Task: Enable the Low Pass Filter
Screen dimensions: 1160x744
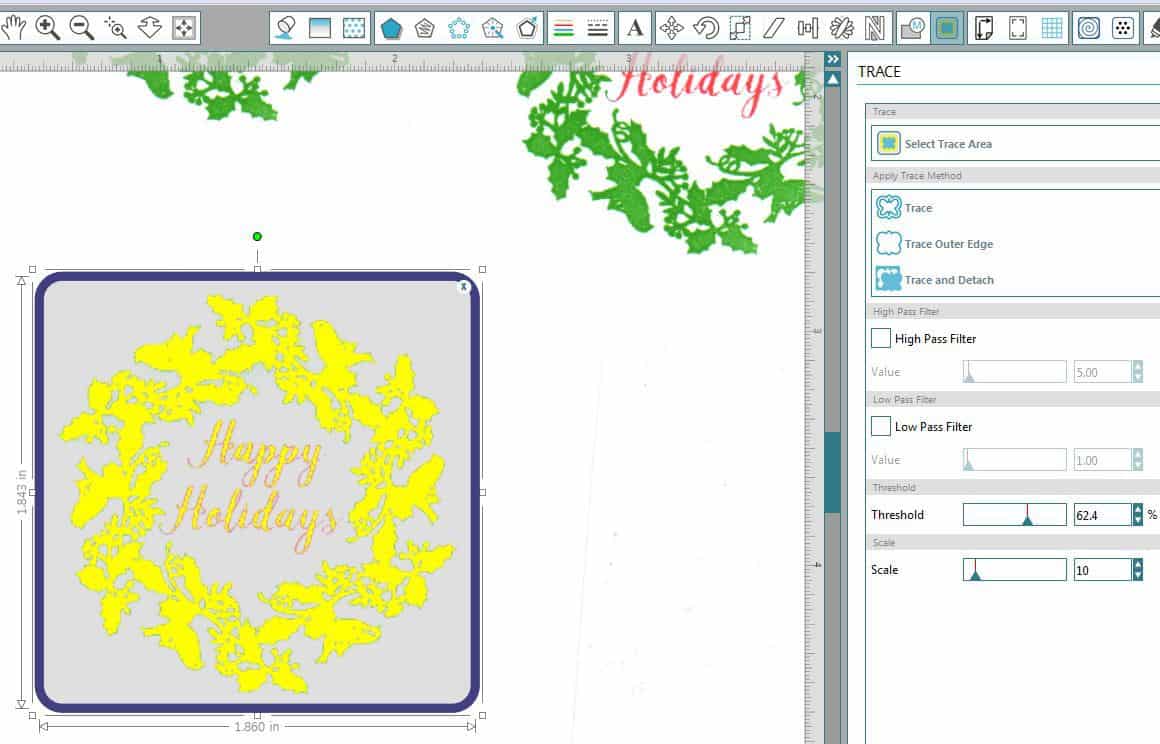Action: pos(881,426)
